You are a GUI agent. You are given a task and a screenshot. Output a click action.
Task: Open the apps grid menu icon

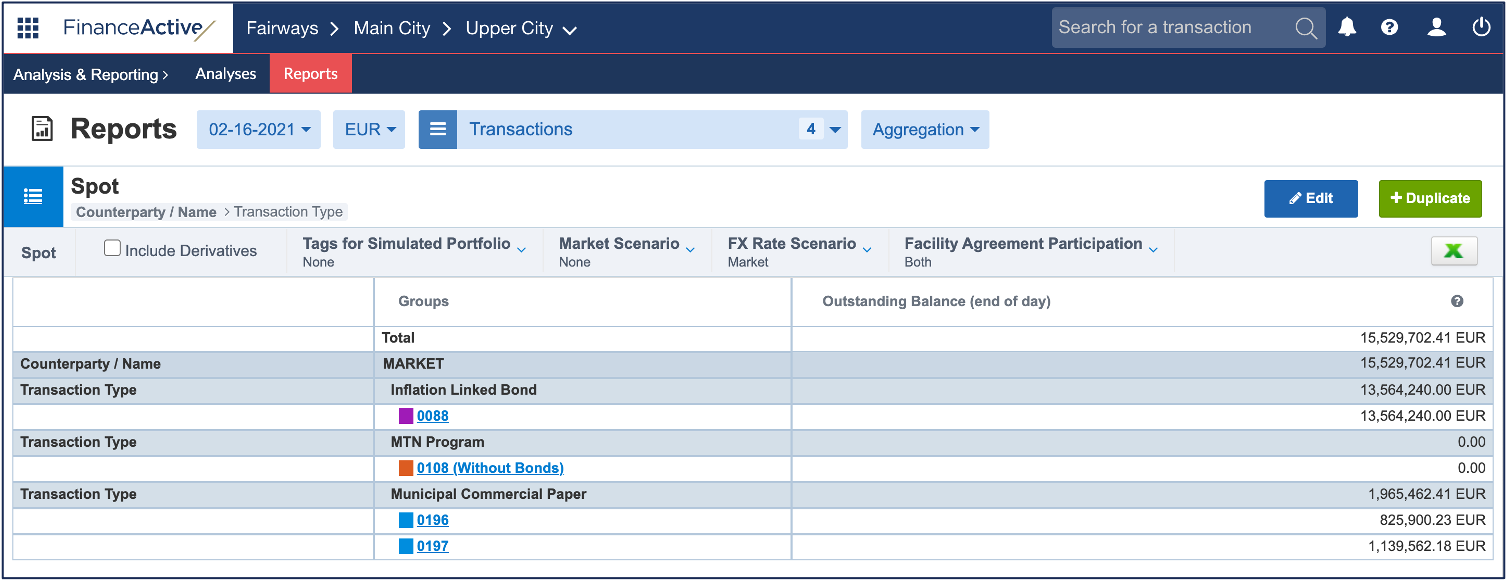[28, 28]
